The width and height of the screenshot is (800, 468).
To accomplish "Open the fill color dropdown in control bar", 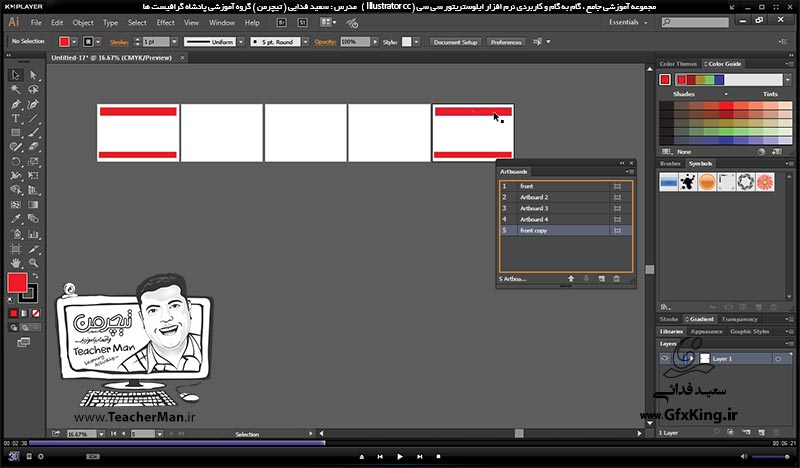I will coord(74,42).
